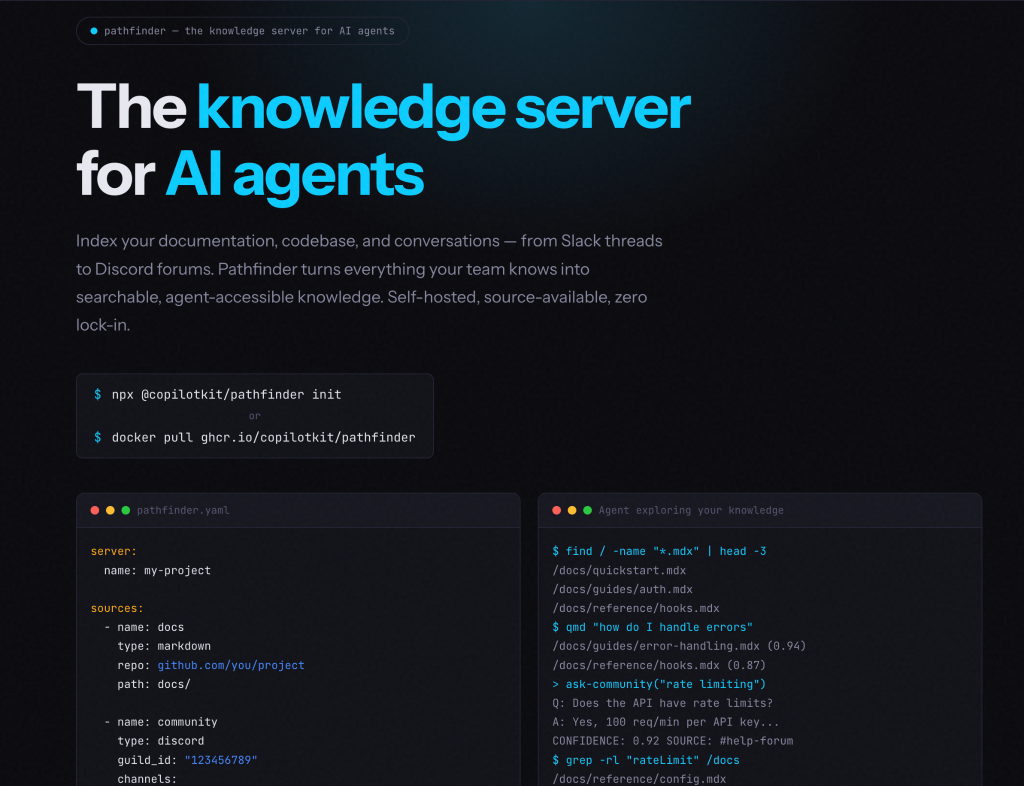Click the red dot in pathfinder.yaml window
Viewport: 1024px width, 786px height.
pyautogui.click(x=95, y=511)
